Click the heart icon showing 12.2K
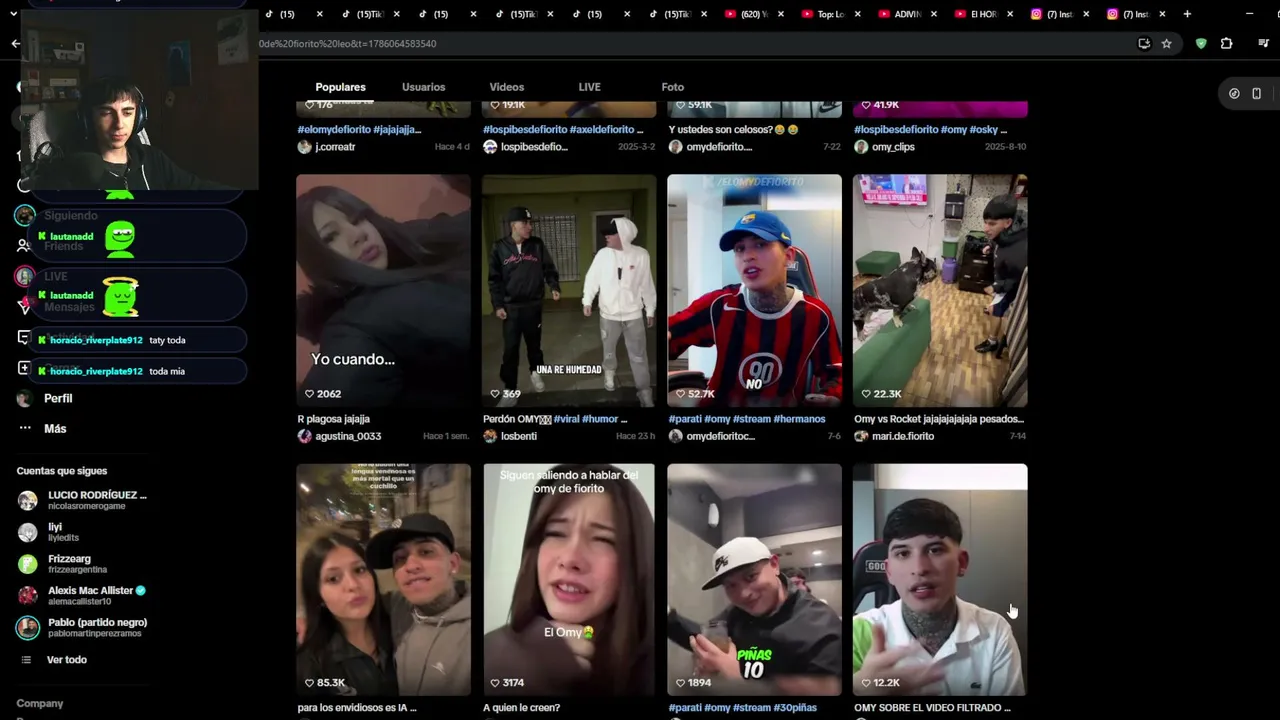The image size is (1280, 720). pos(866,683)
